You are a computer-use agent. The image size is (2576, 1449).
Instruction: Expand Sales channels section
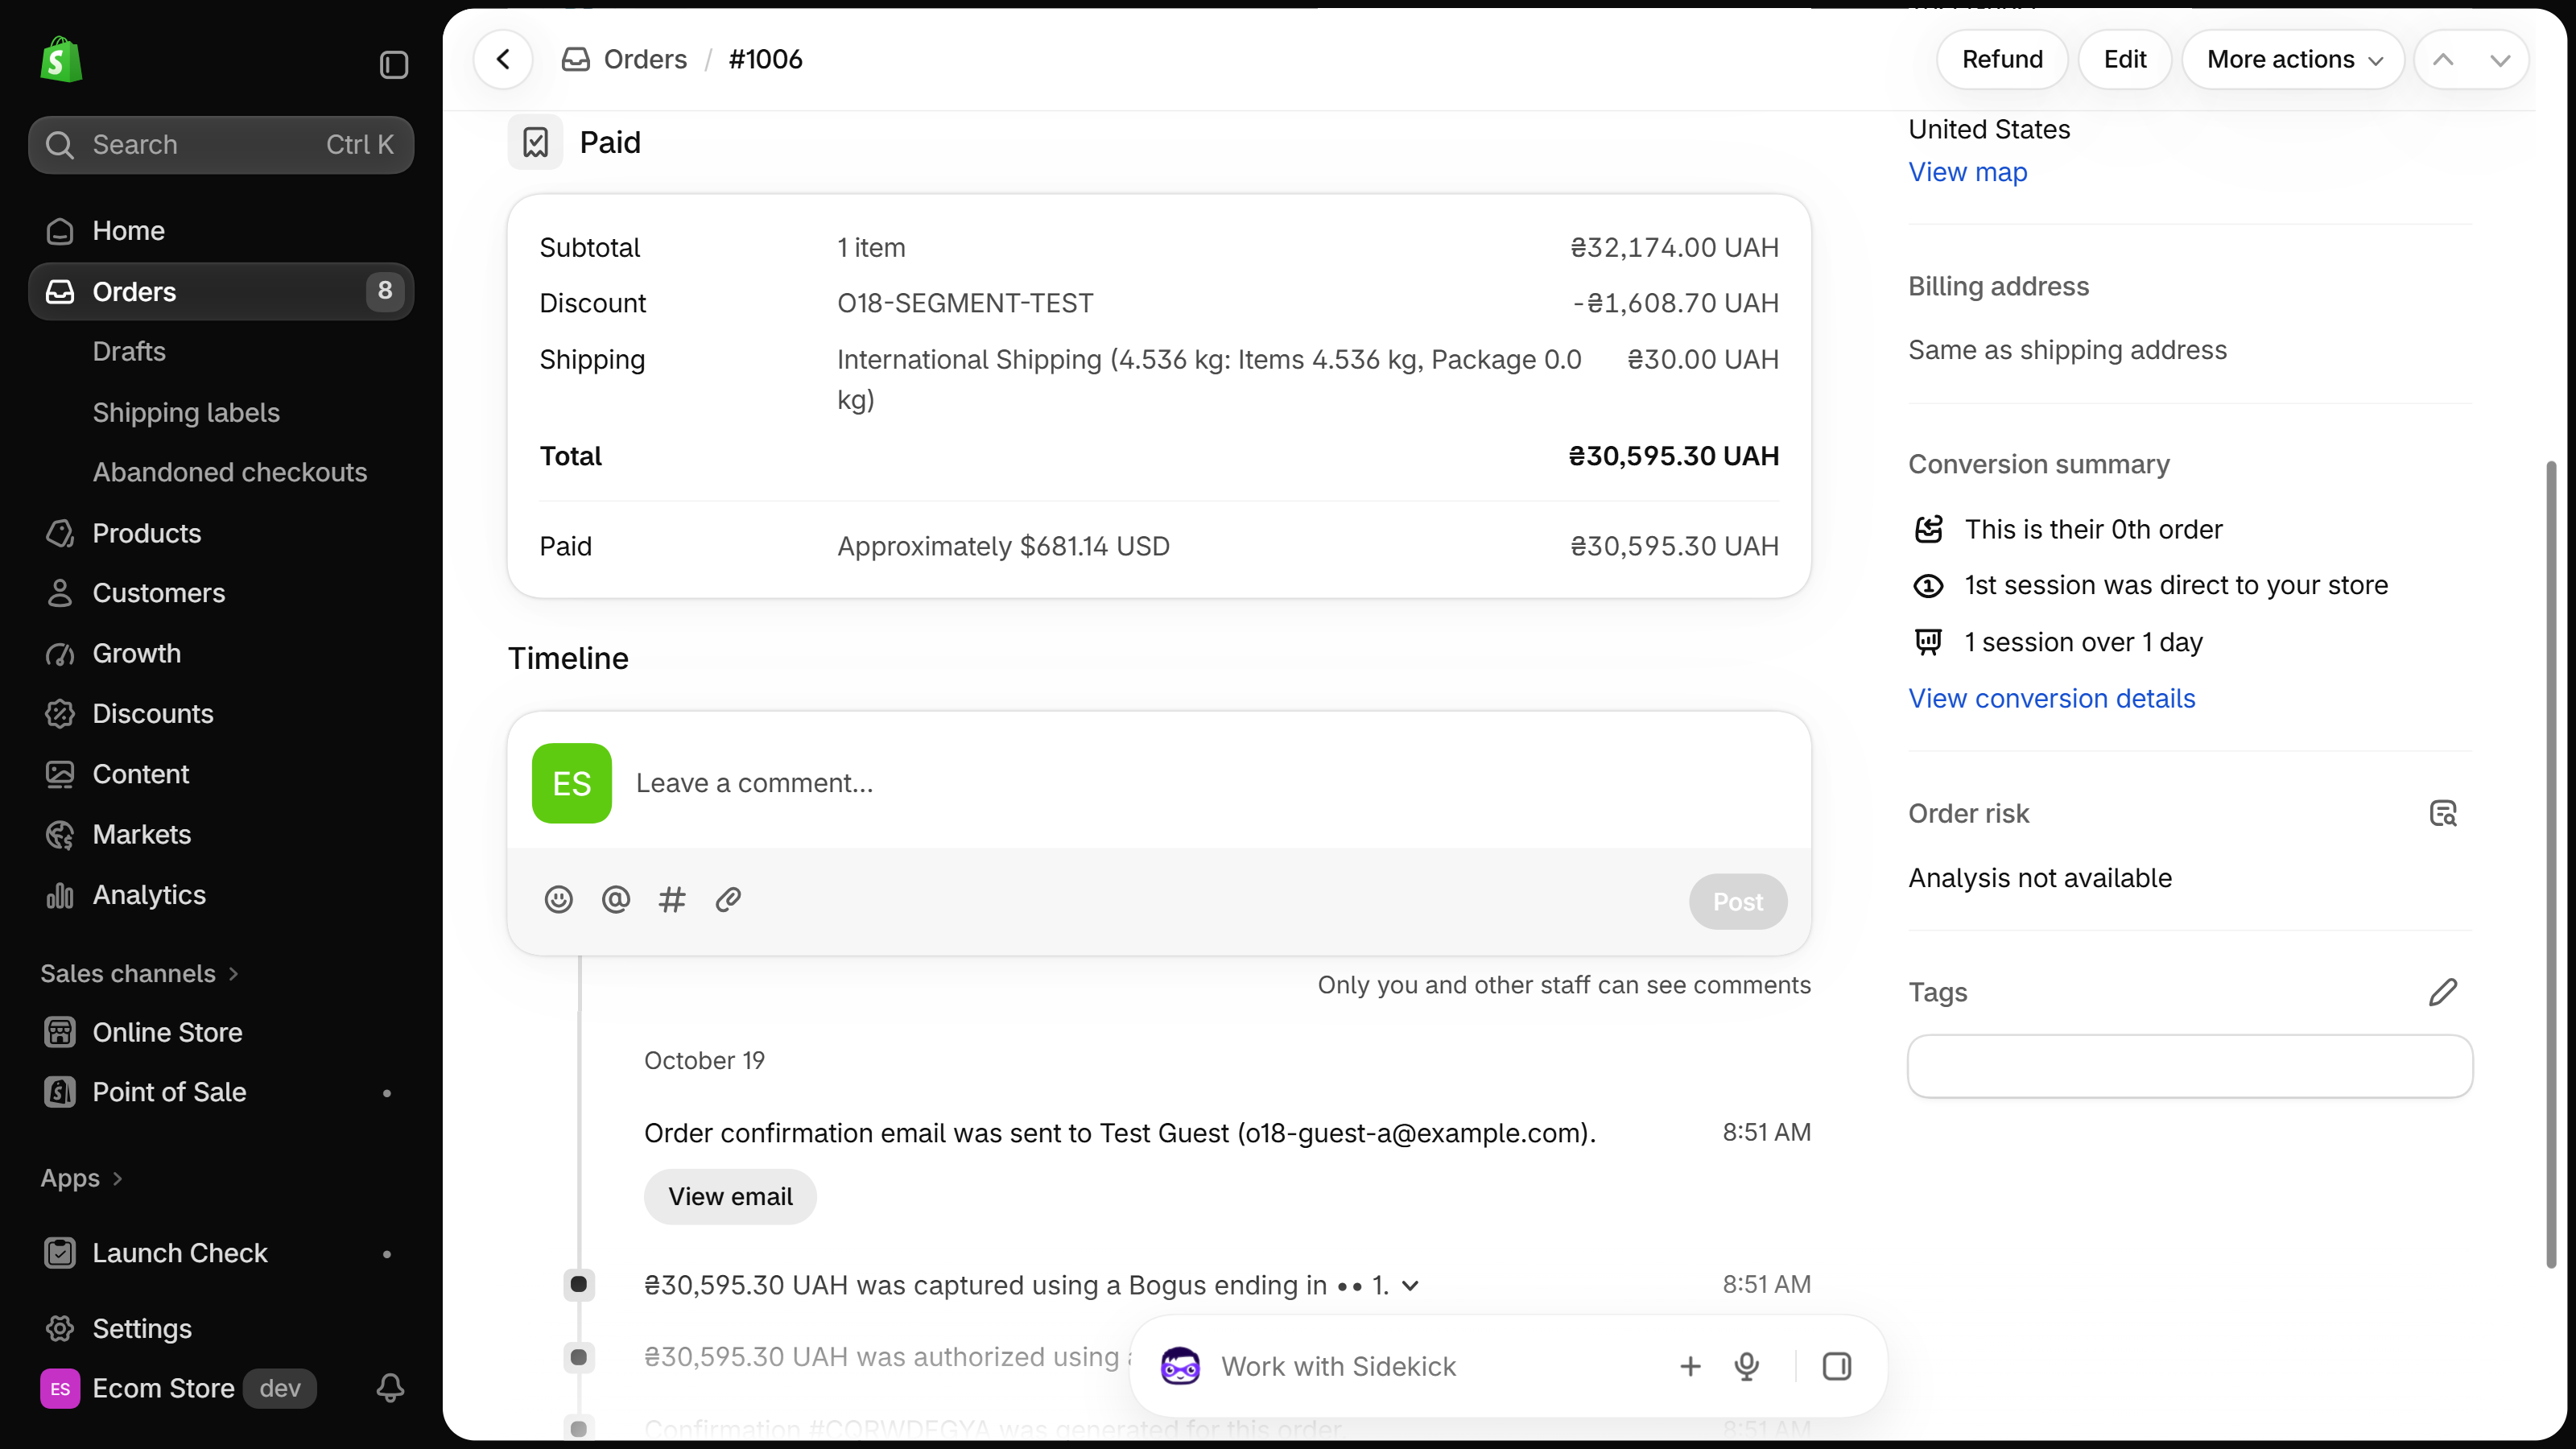click(x=140, y=973)
